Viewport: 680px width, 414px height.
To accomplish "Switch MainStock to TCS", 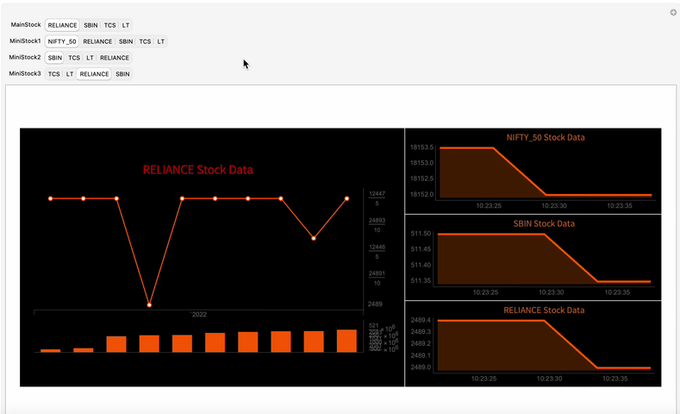I will coord(111,24).
